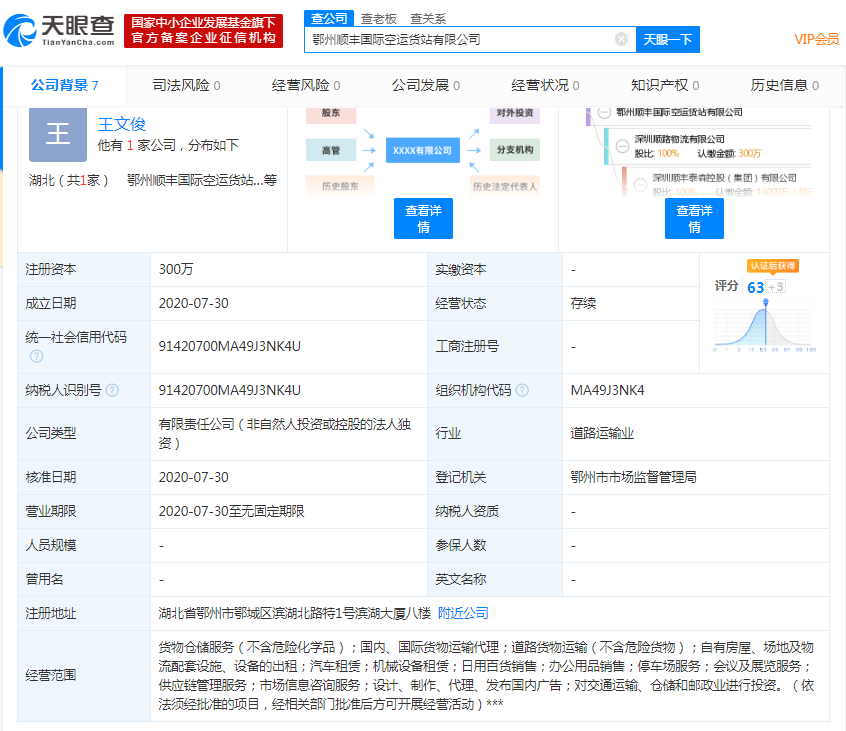
Task: Open the 附近公司 link
Action: 463,613
